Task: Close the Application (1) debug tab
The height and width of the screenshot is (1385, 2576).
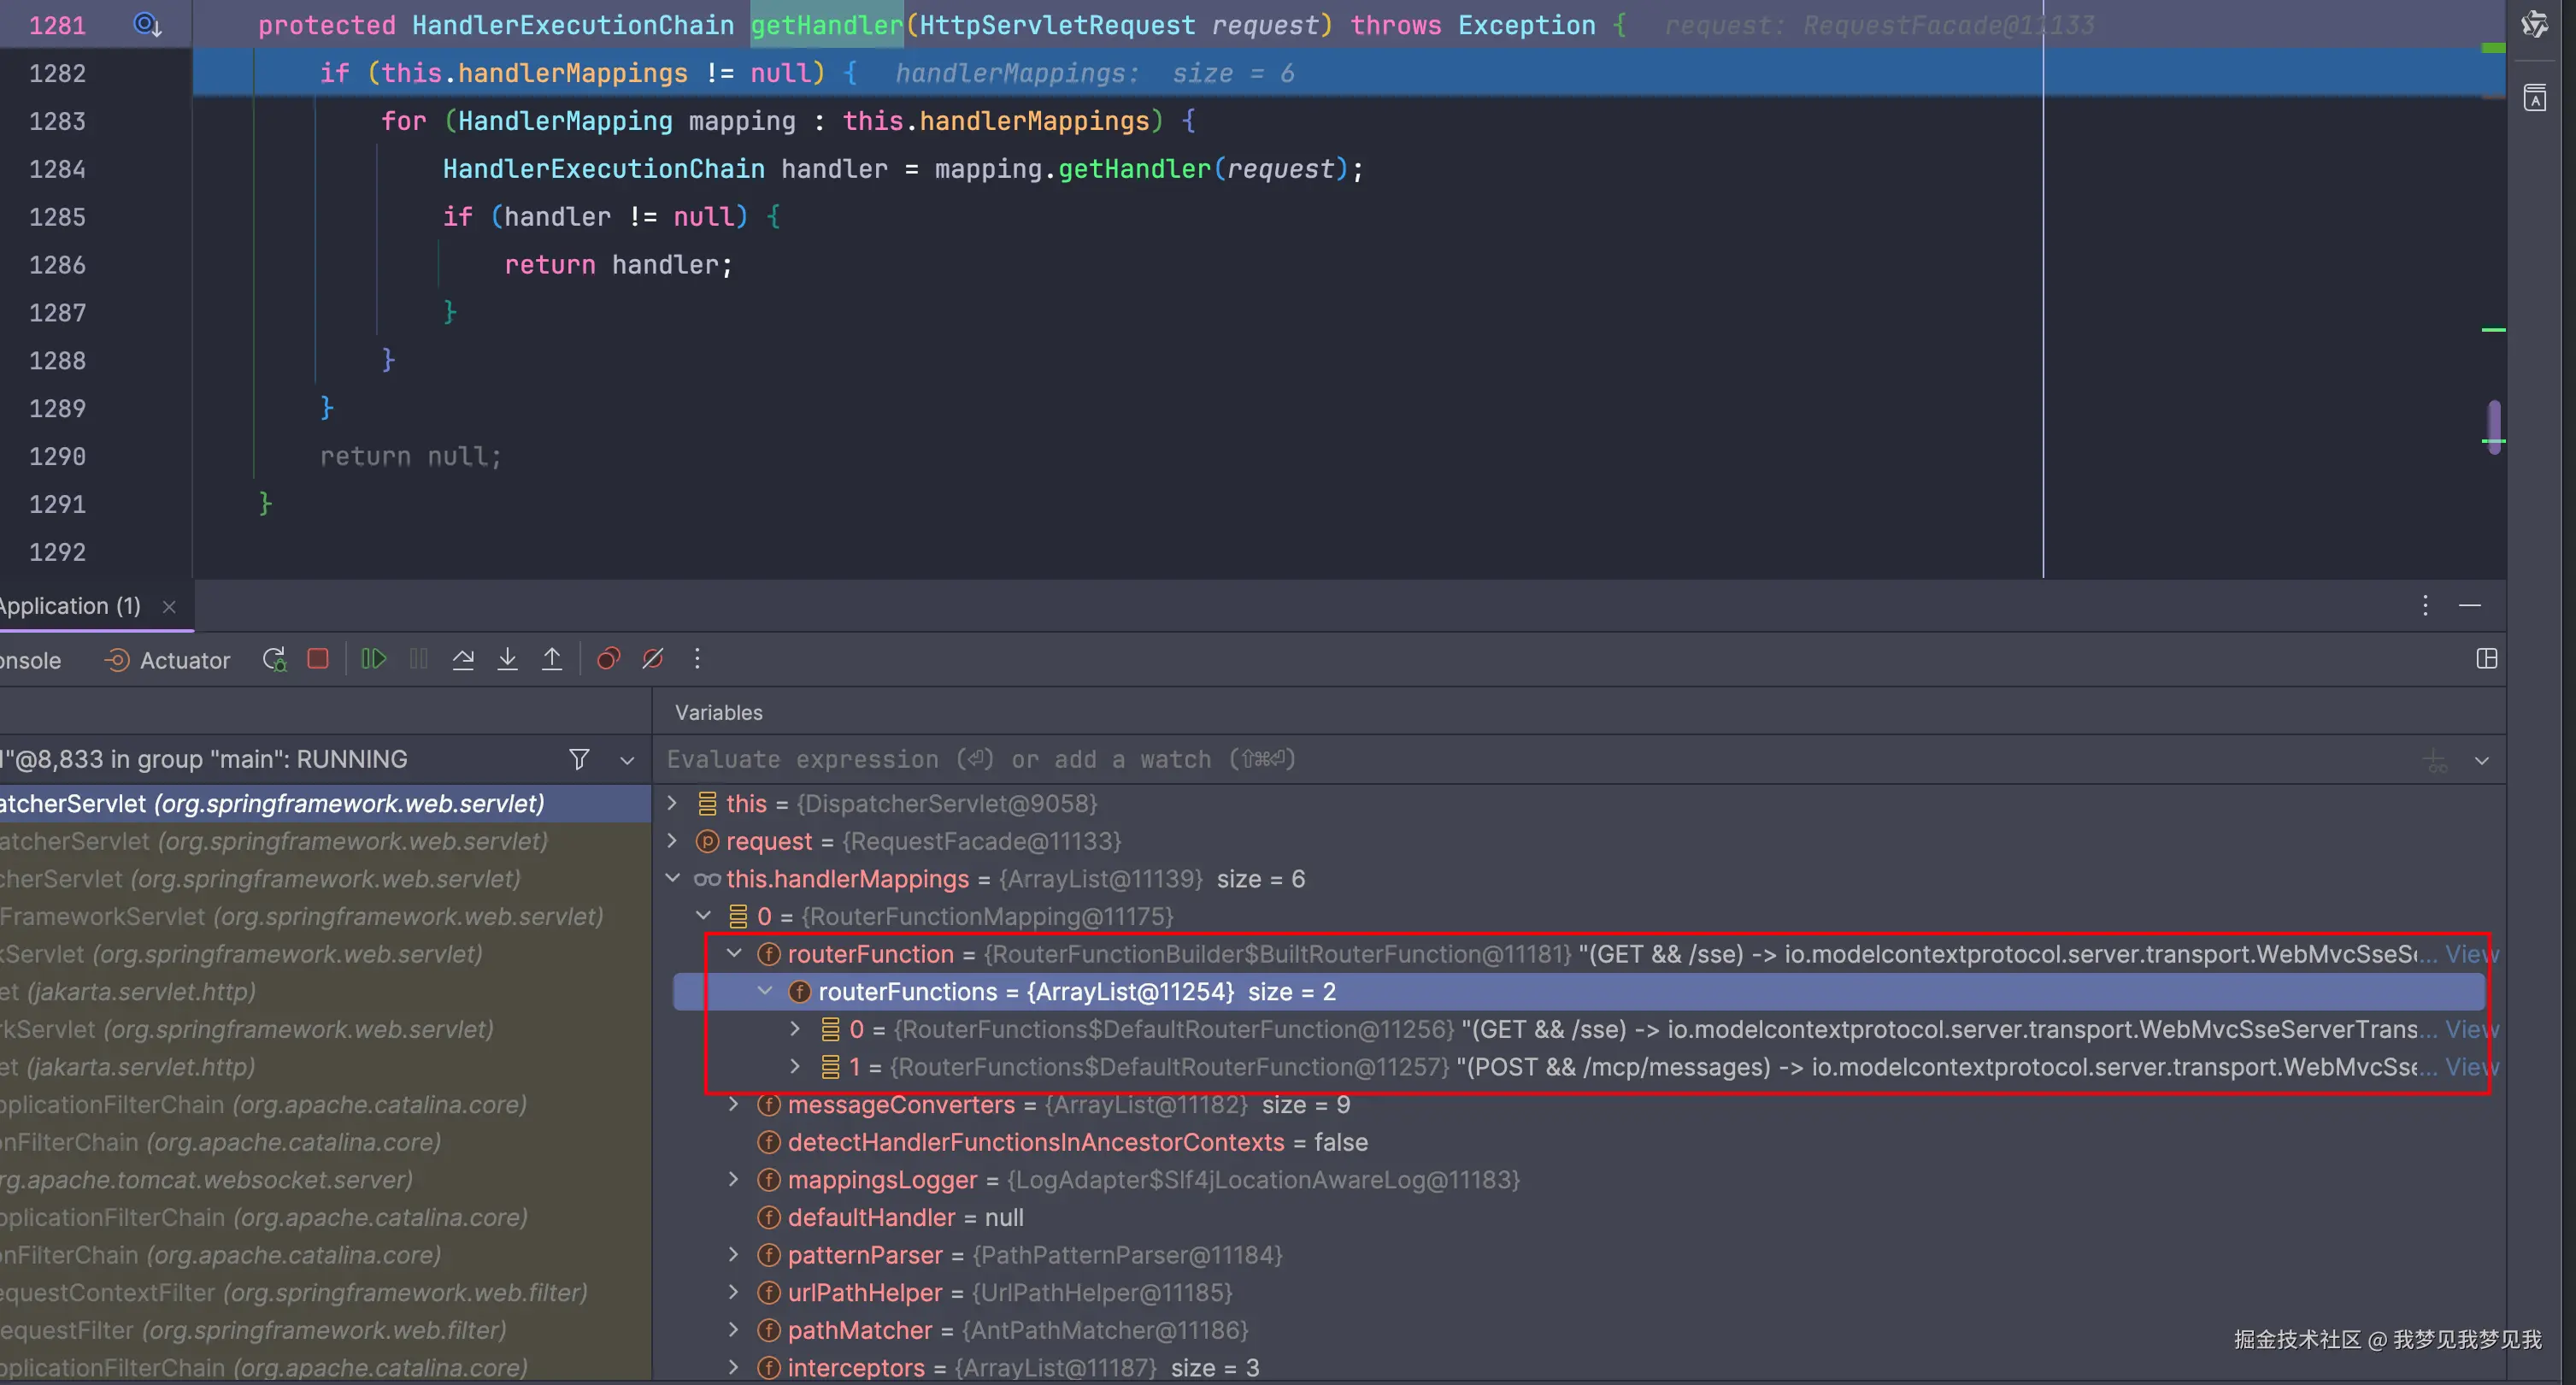Action: point(169,607)
